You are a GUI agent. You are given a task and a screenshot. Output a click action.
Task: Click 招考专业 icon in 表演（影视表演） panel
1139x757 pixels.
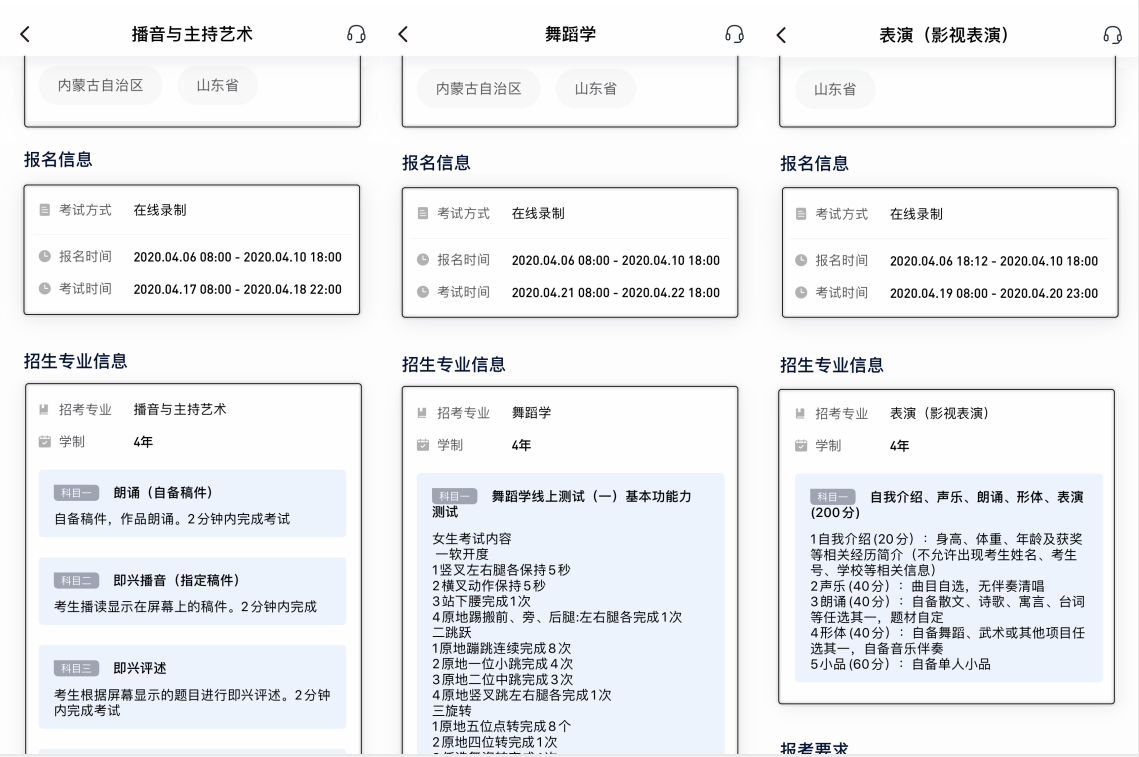pos(800,413)
